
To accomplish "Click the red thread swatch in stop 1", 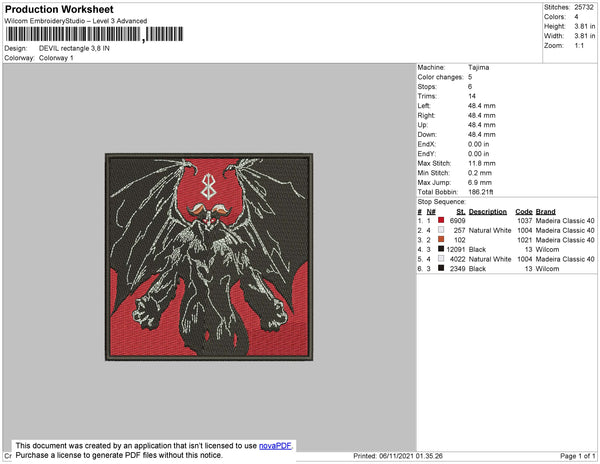I will click(x=441, y=220).
